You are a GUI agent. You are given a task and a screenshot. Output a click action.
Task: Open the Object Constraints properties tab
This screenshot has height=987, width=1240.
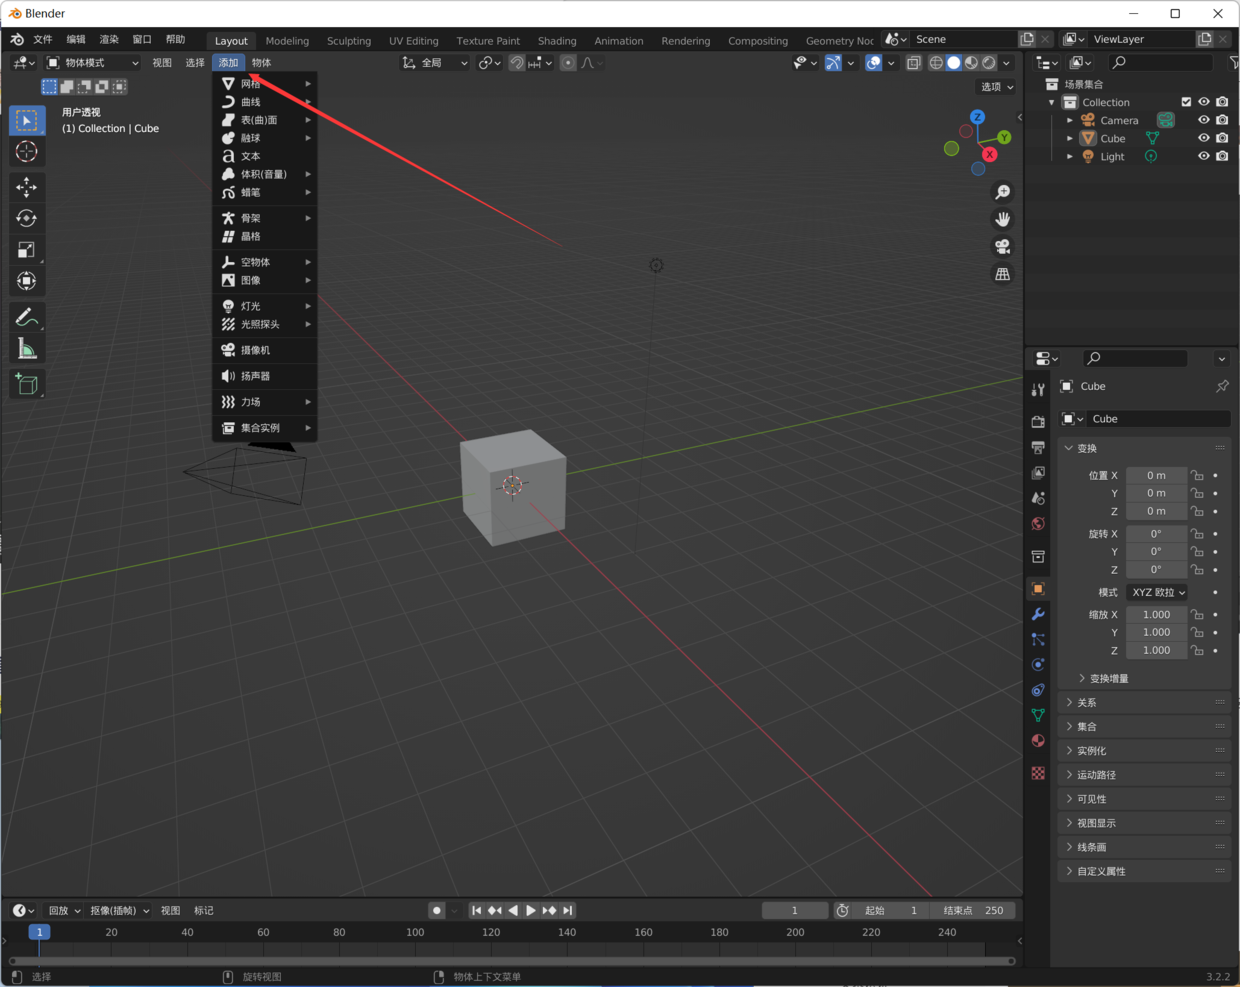click(1038, 690)
